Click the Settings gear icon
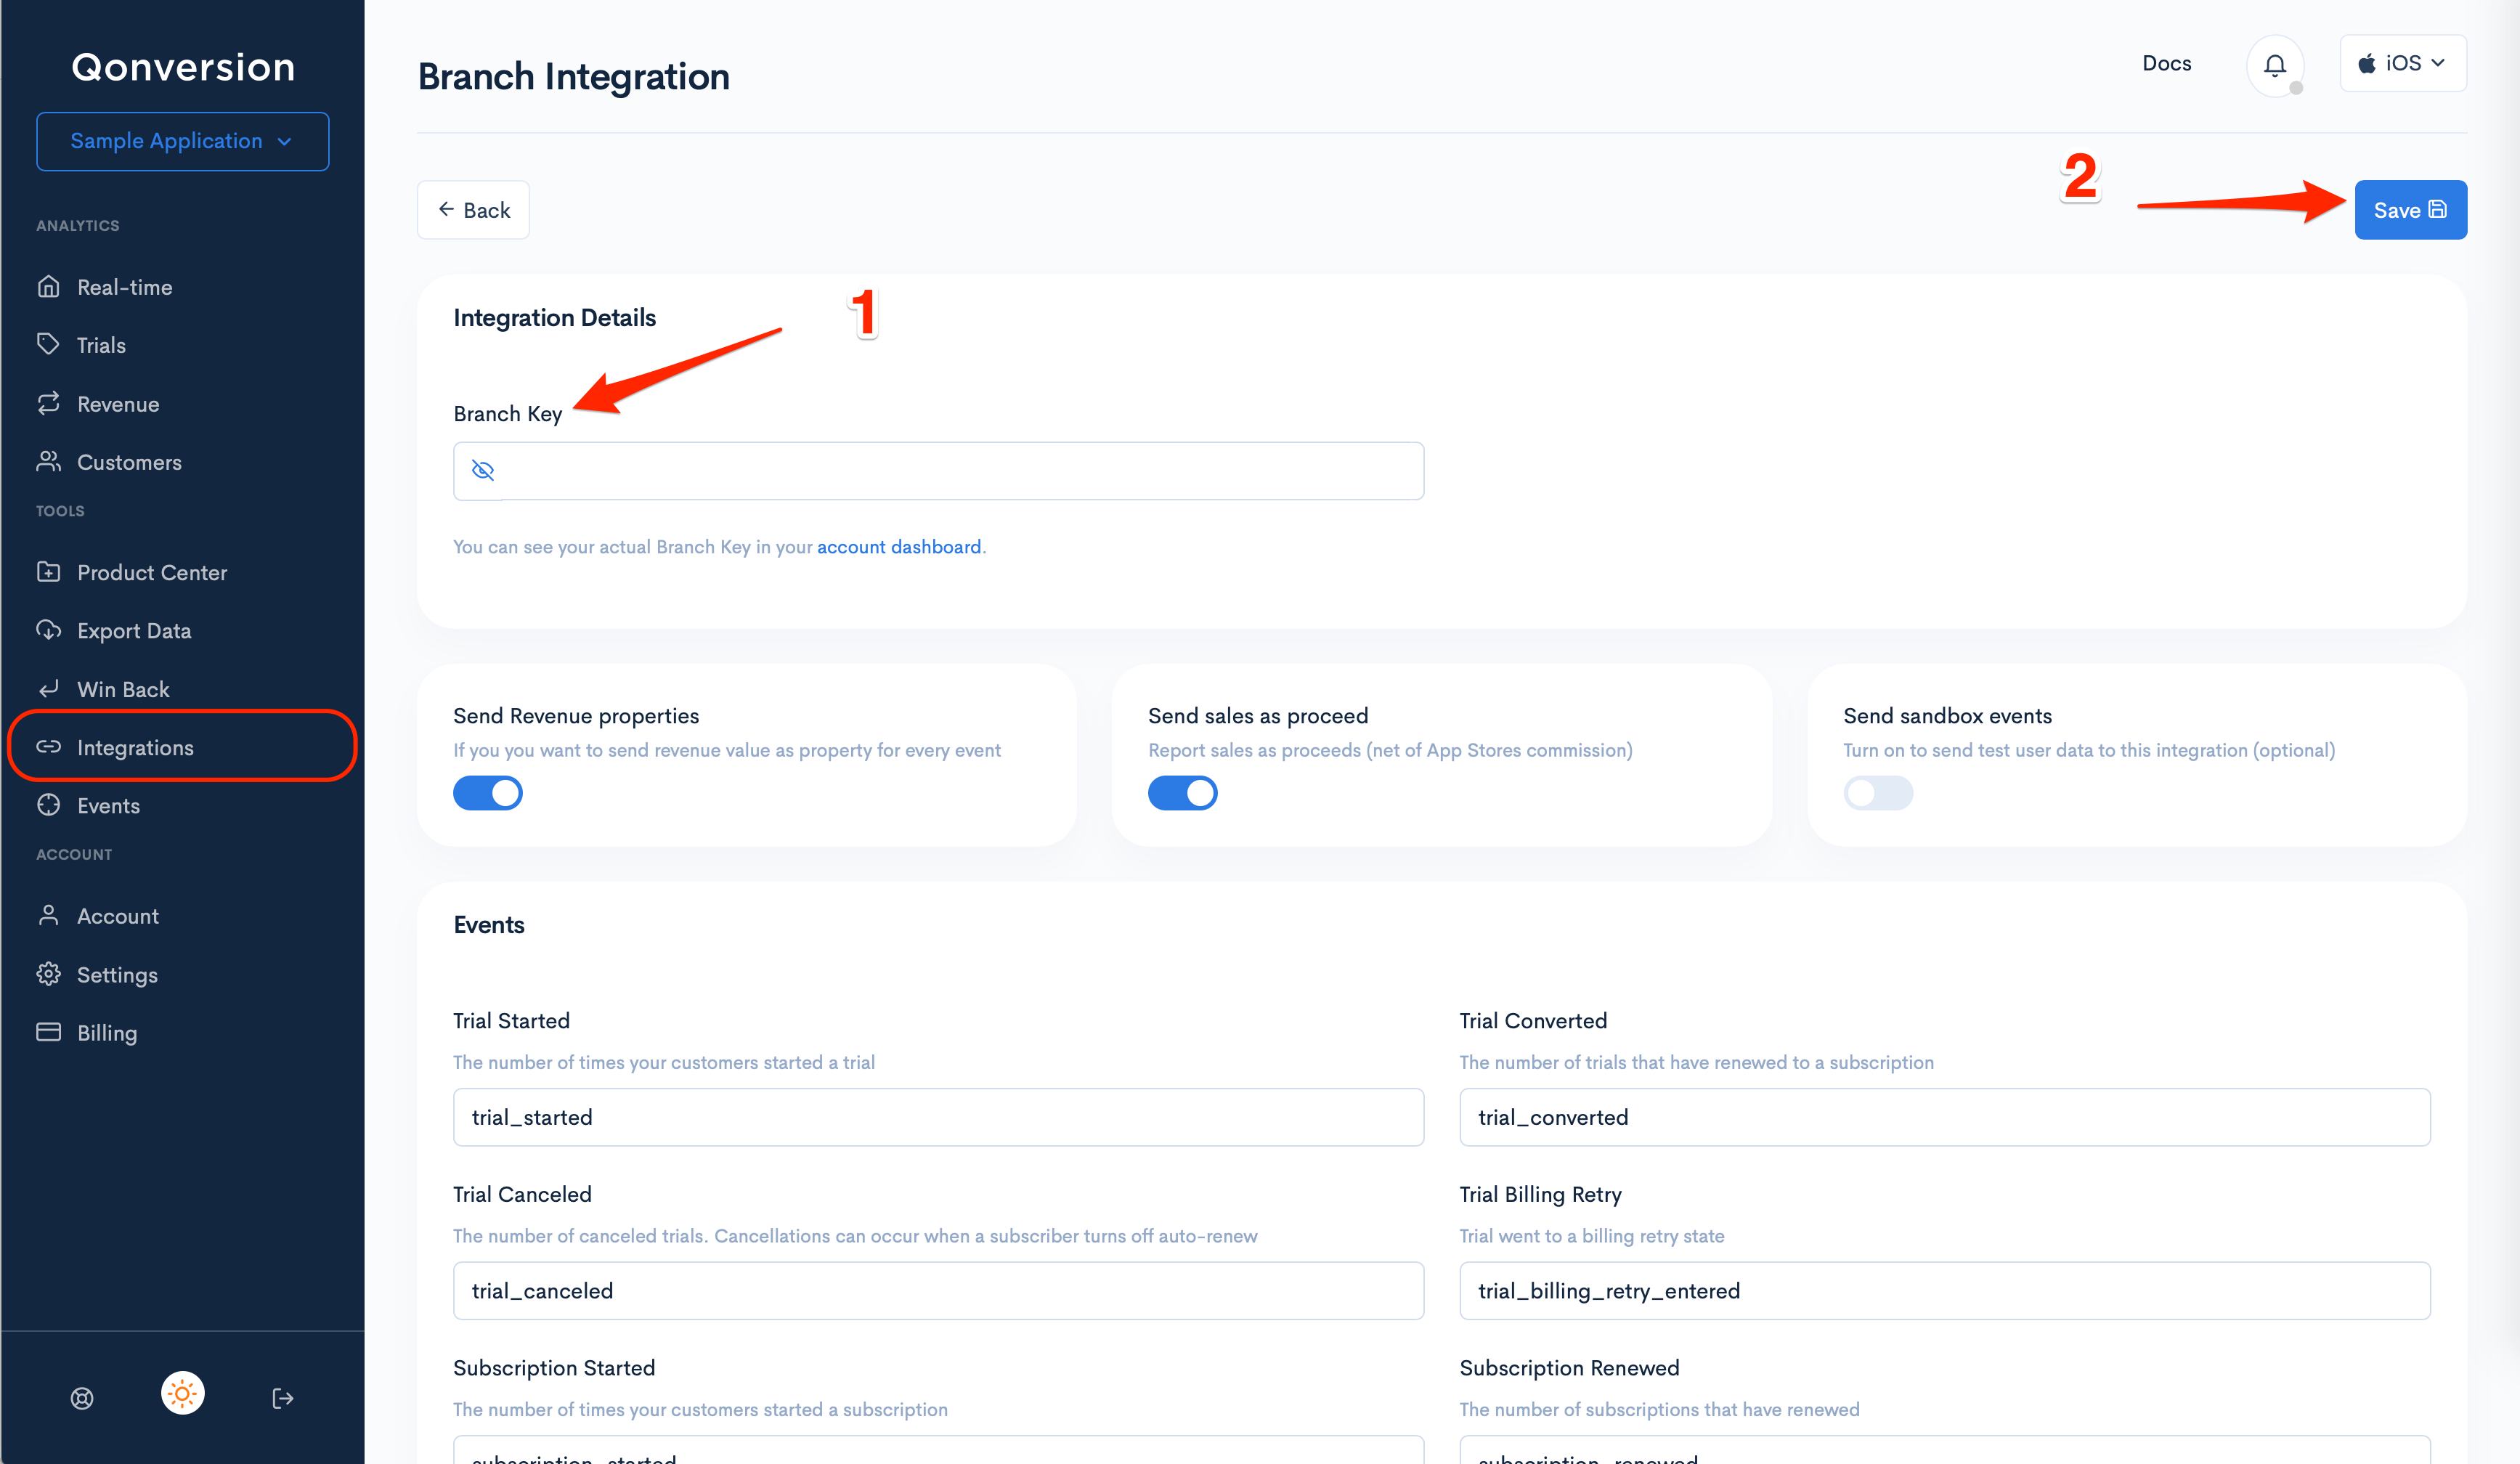The width and height of the screenshot is (2520, 1464). point(48,974)
